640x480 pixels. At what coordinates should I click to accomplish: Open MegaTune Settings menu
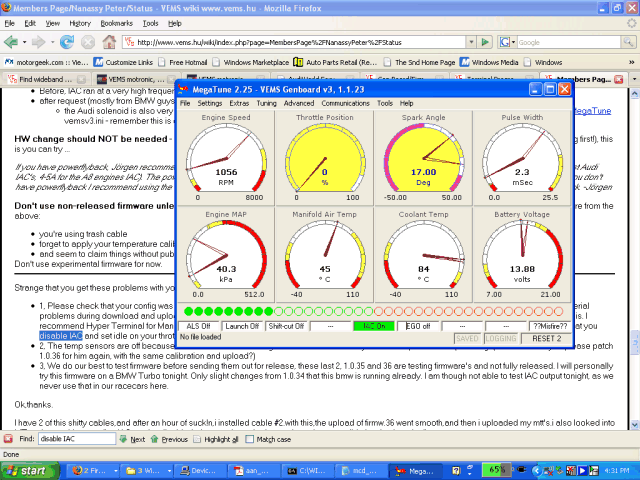pyautogui.click(x=210, y=103)
